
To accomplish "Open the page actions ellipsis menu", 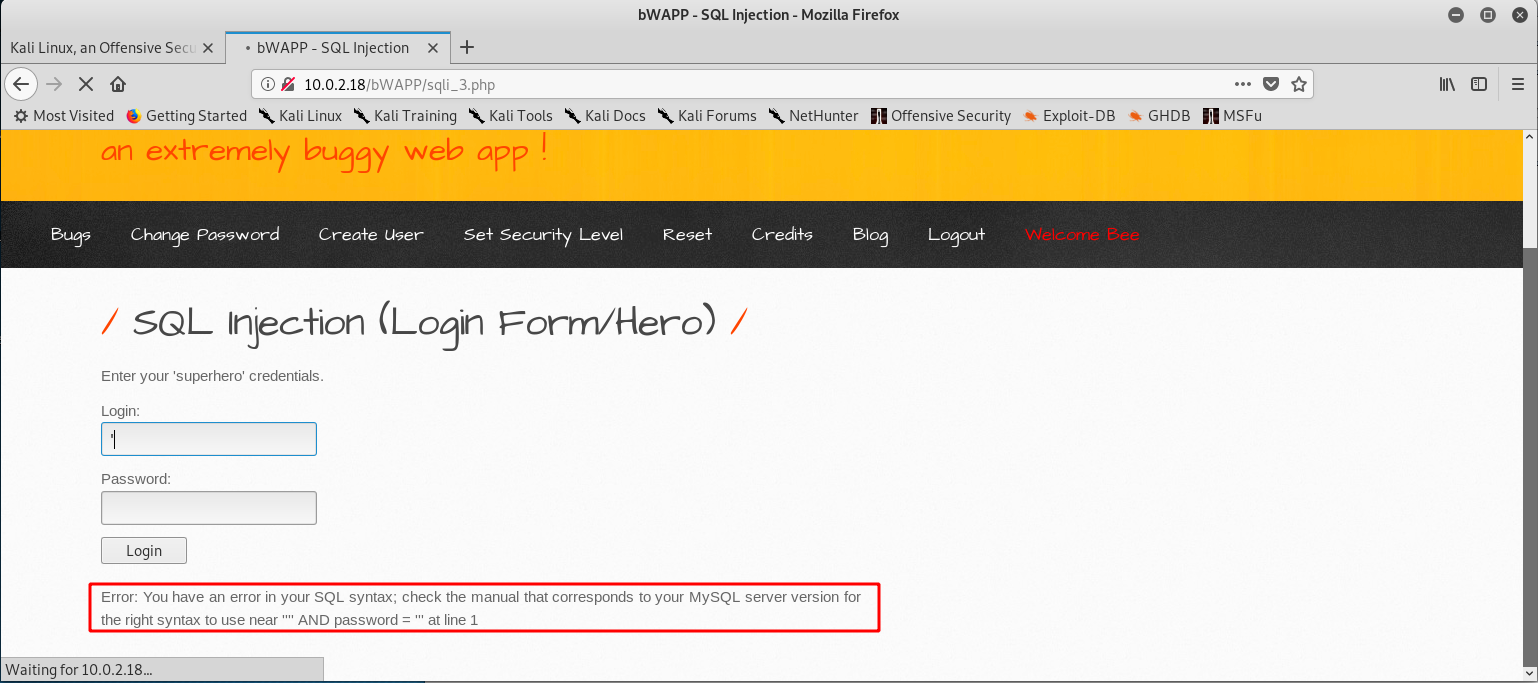I will pyautogui.click(x=1242, y=84).
